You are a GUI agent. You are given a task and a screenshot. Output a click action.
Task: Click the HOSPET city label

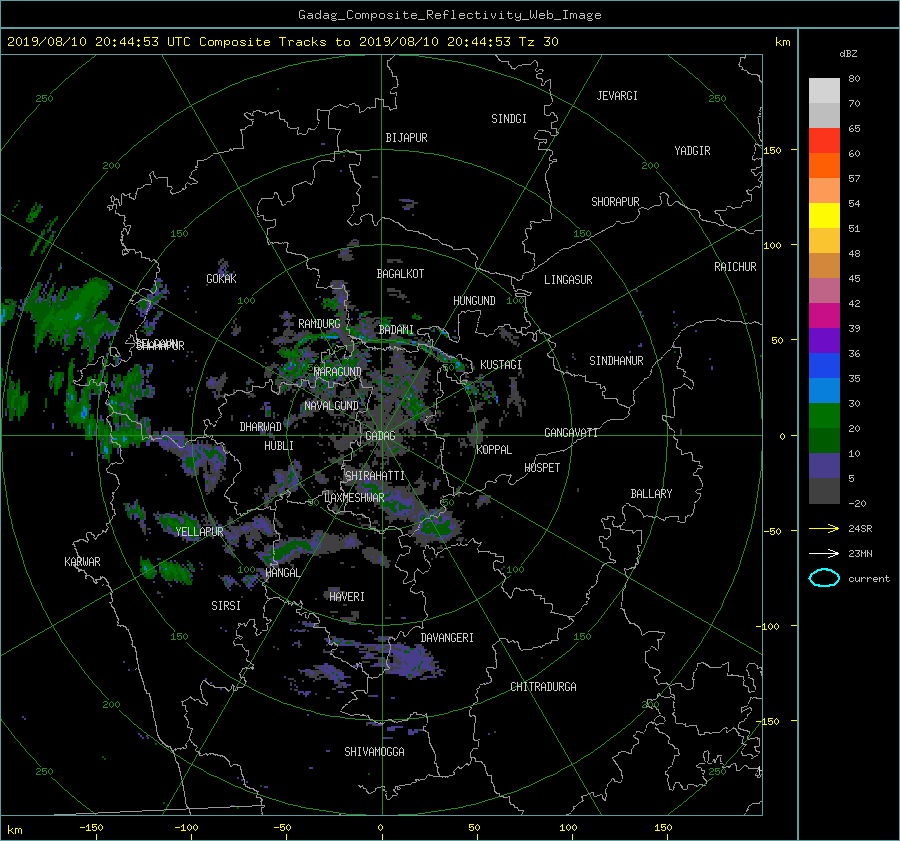pos(542,468)
